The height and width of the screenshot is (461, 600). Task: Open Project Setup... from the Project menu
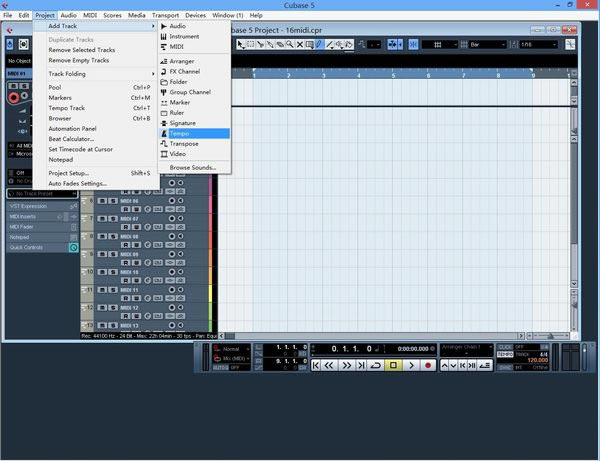pos(69,173)
